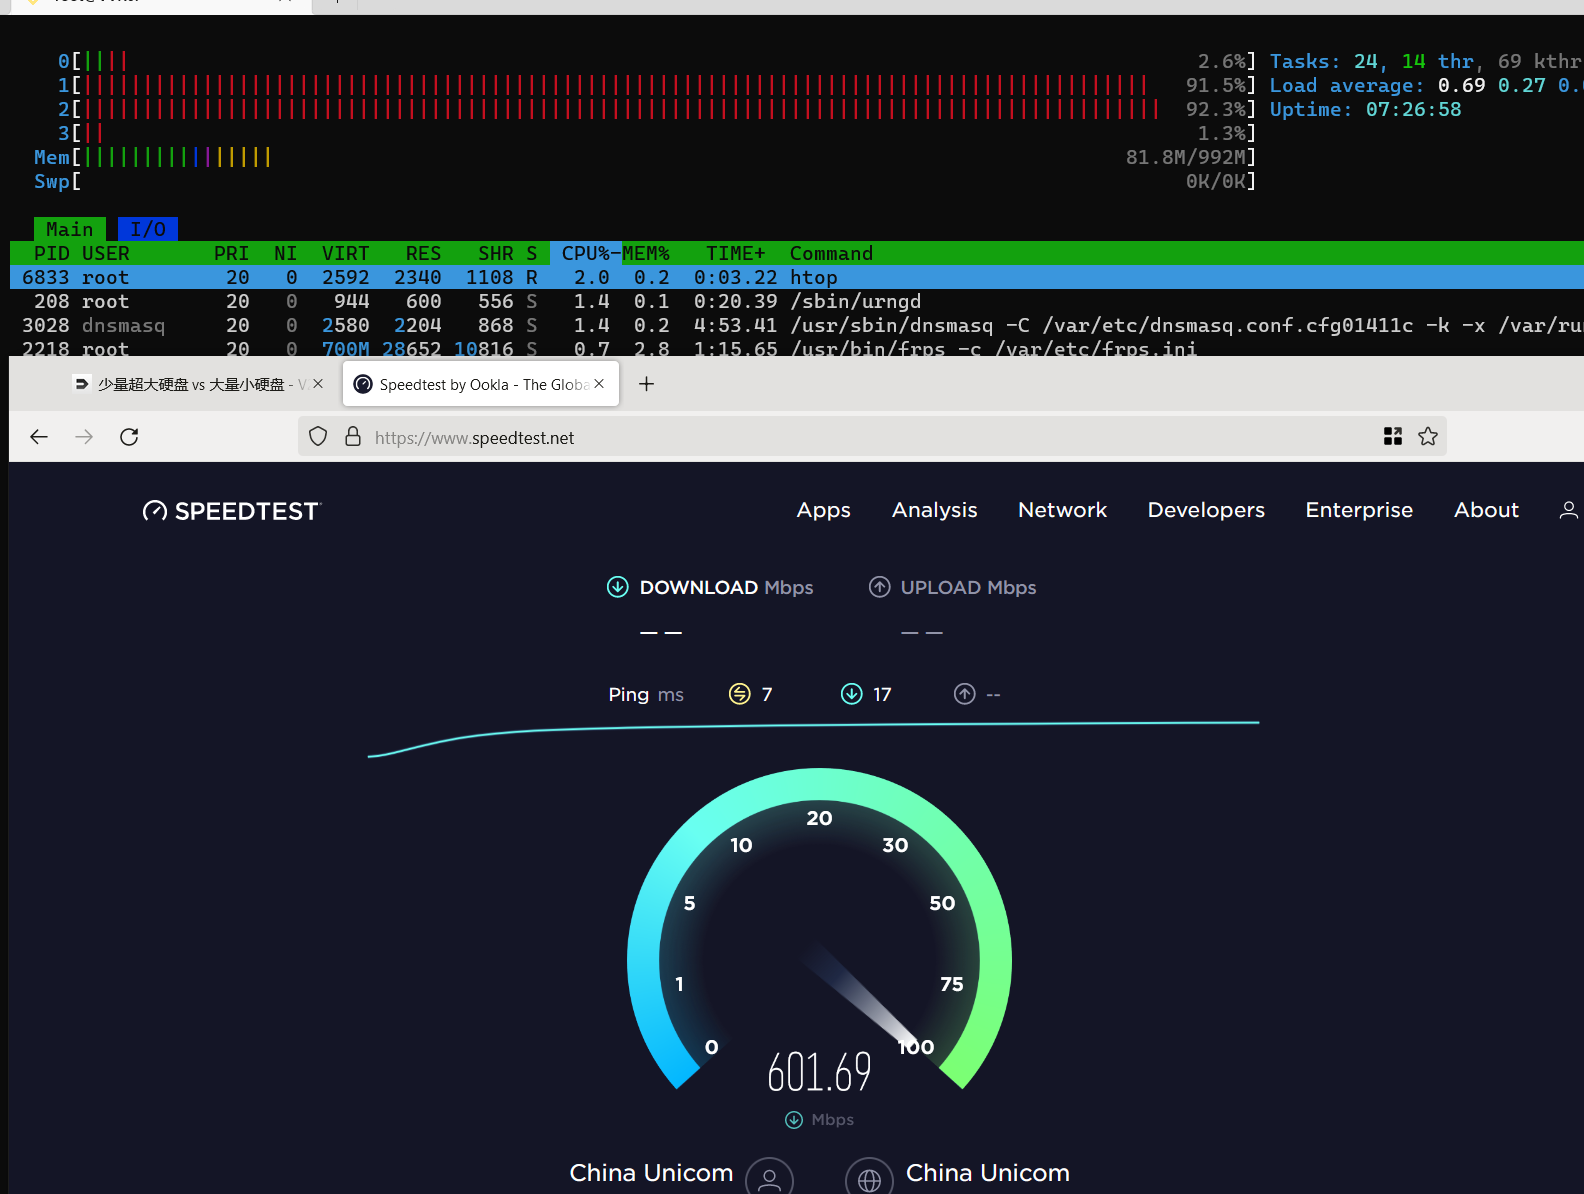Open the user account icon in Speedtest header
This screenshot has height=1194, width=1584.
click(x=1567, y=511)
